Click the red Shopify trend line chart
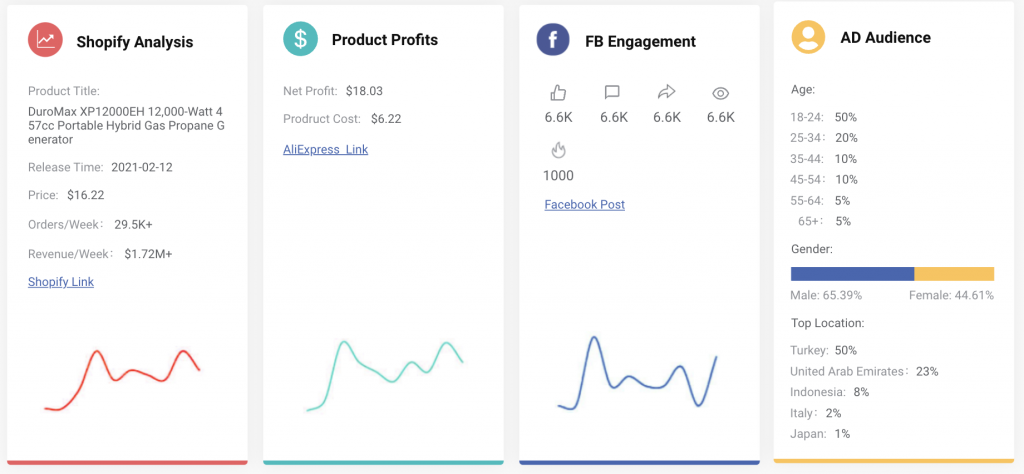1024x474 pixels. 122,378
